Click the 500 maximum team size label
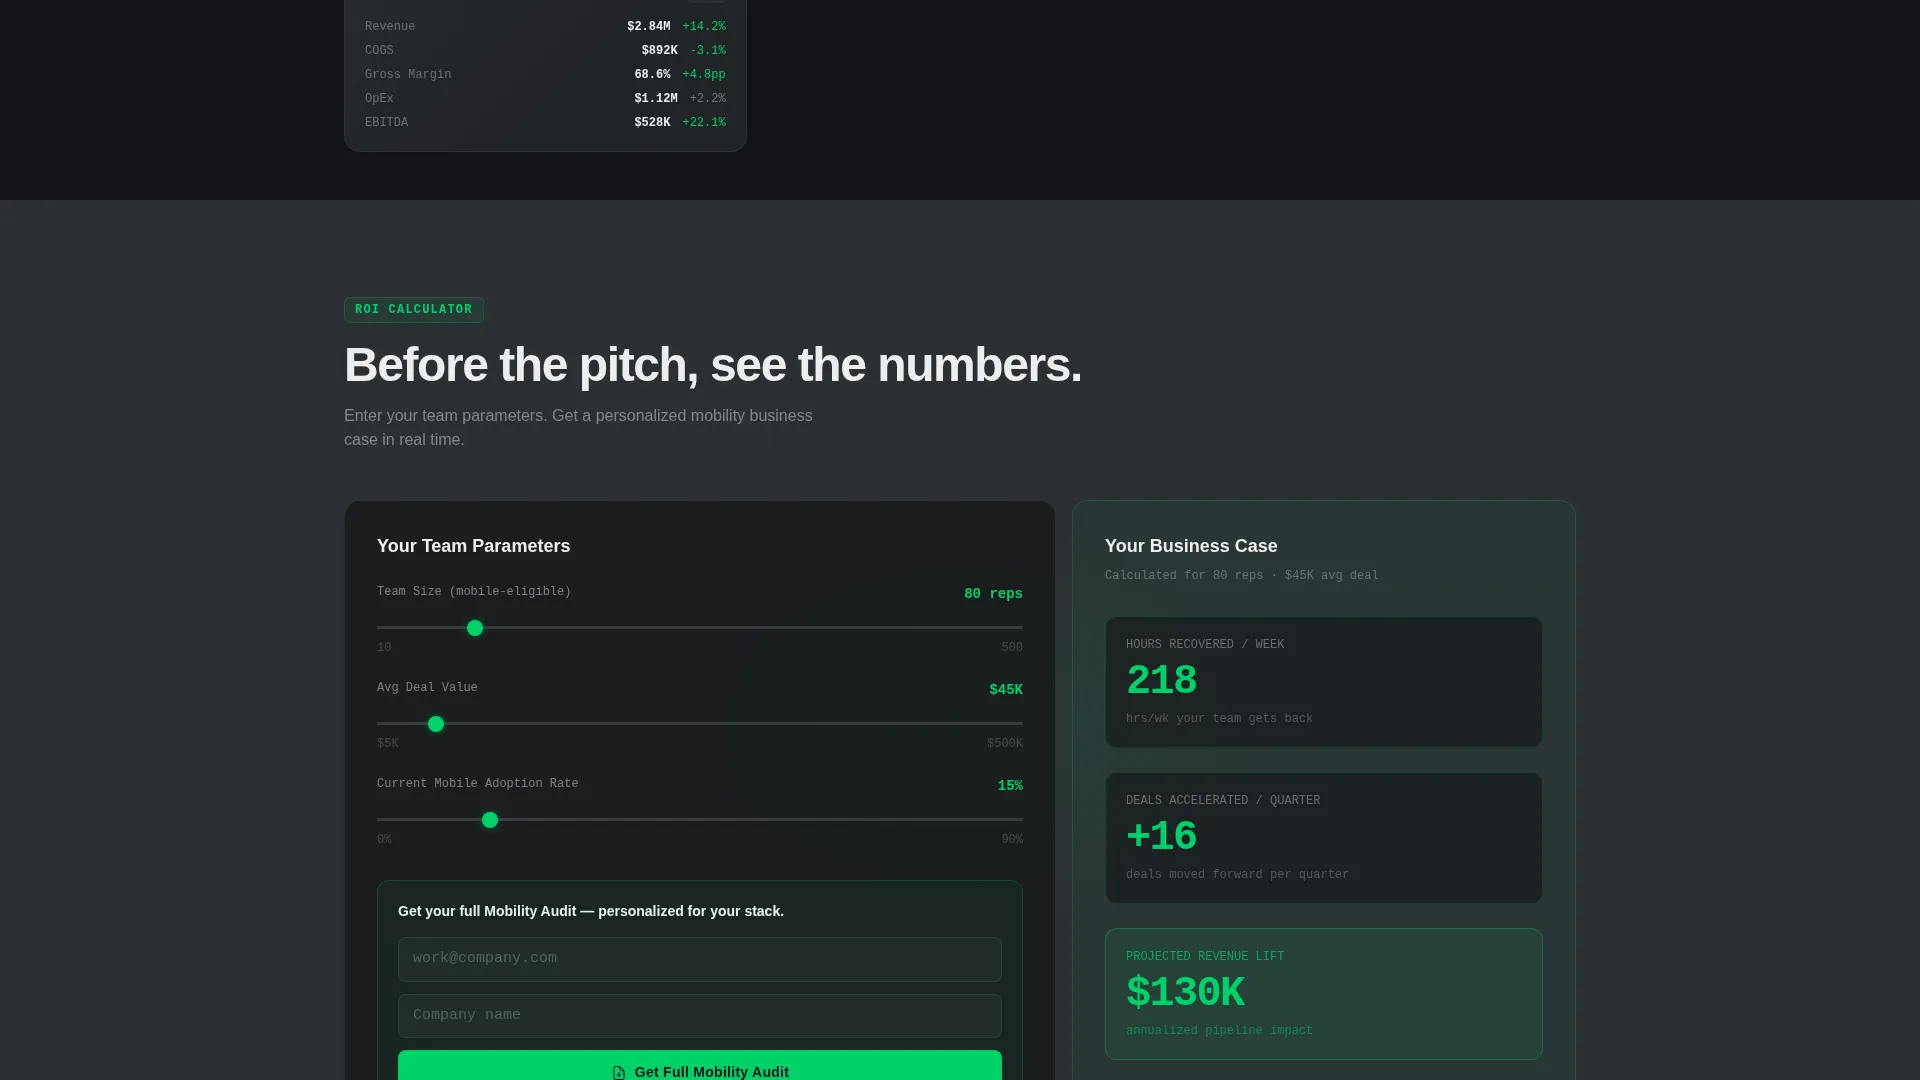Image resolution: width=1920 pixels, height=1080 pixels. [1012, 648]
